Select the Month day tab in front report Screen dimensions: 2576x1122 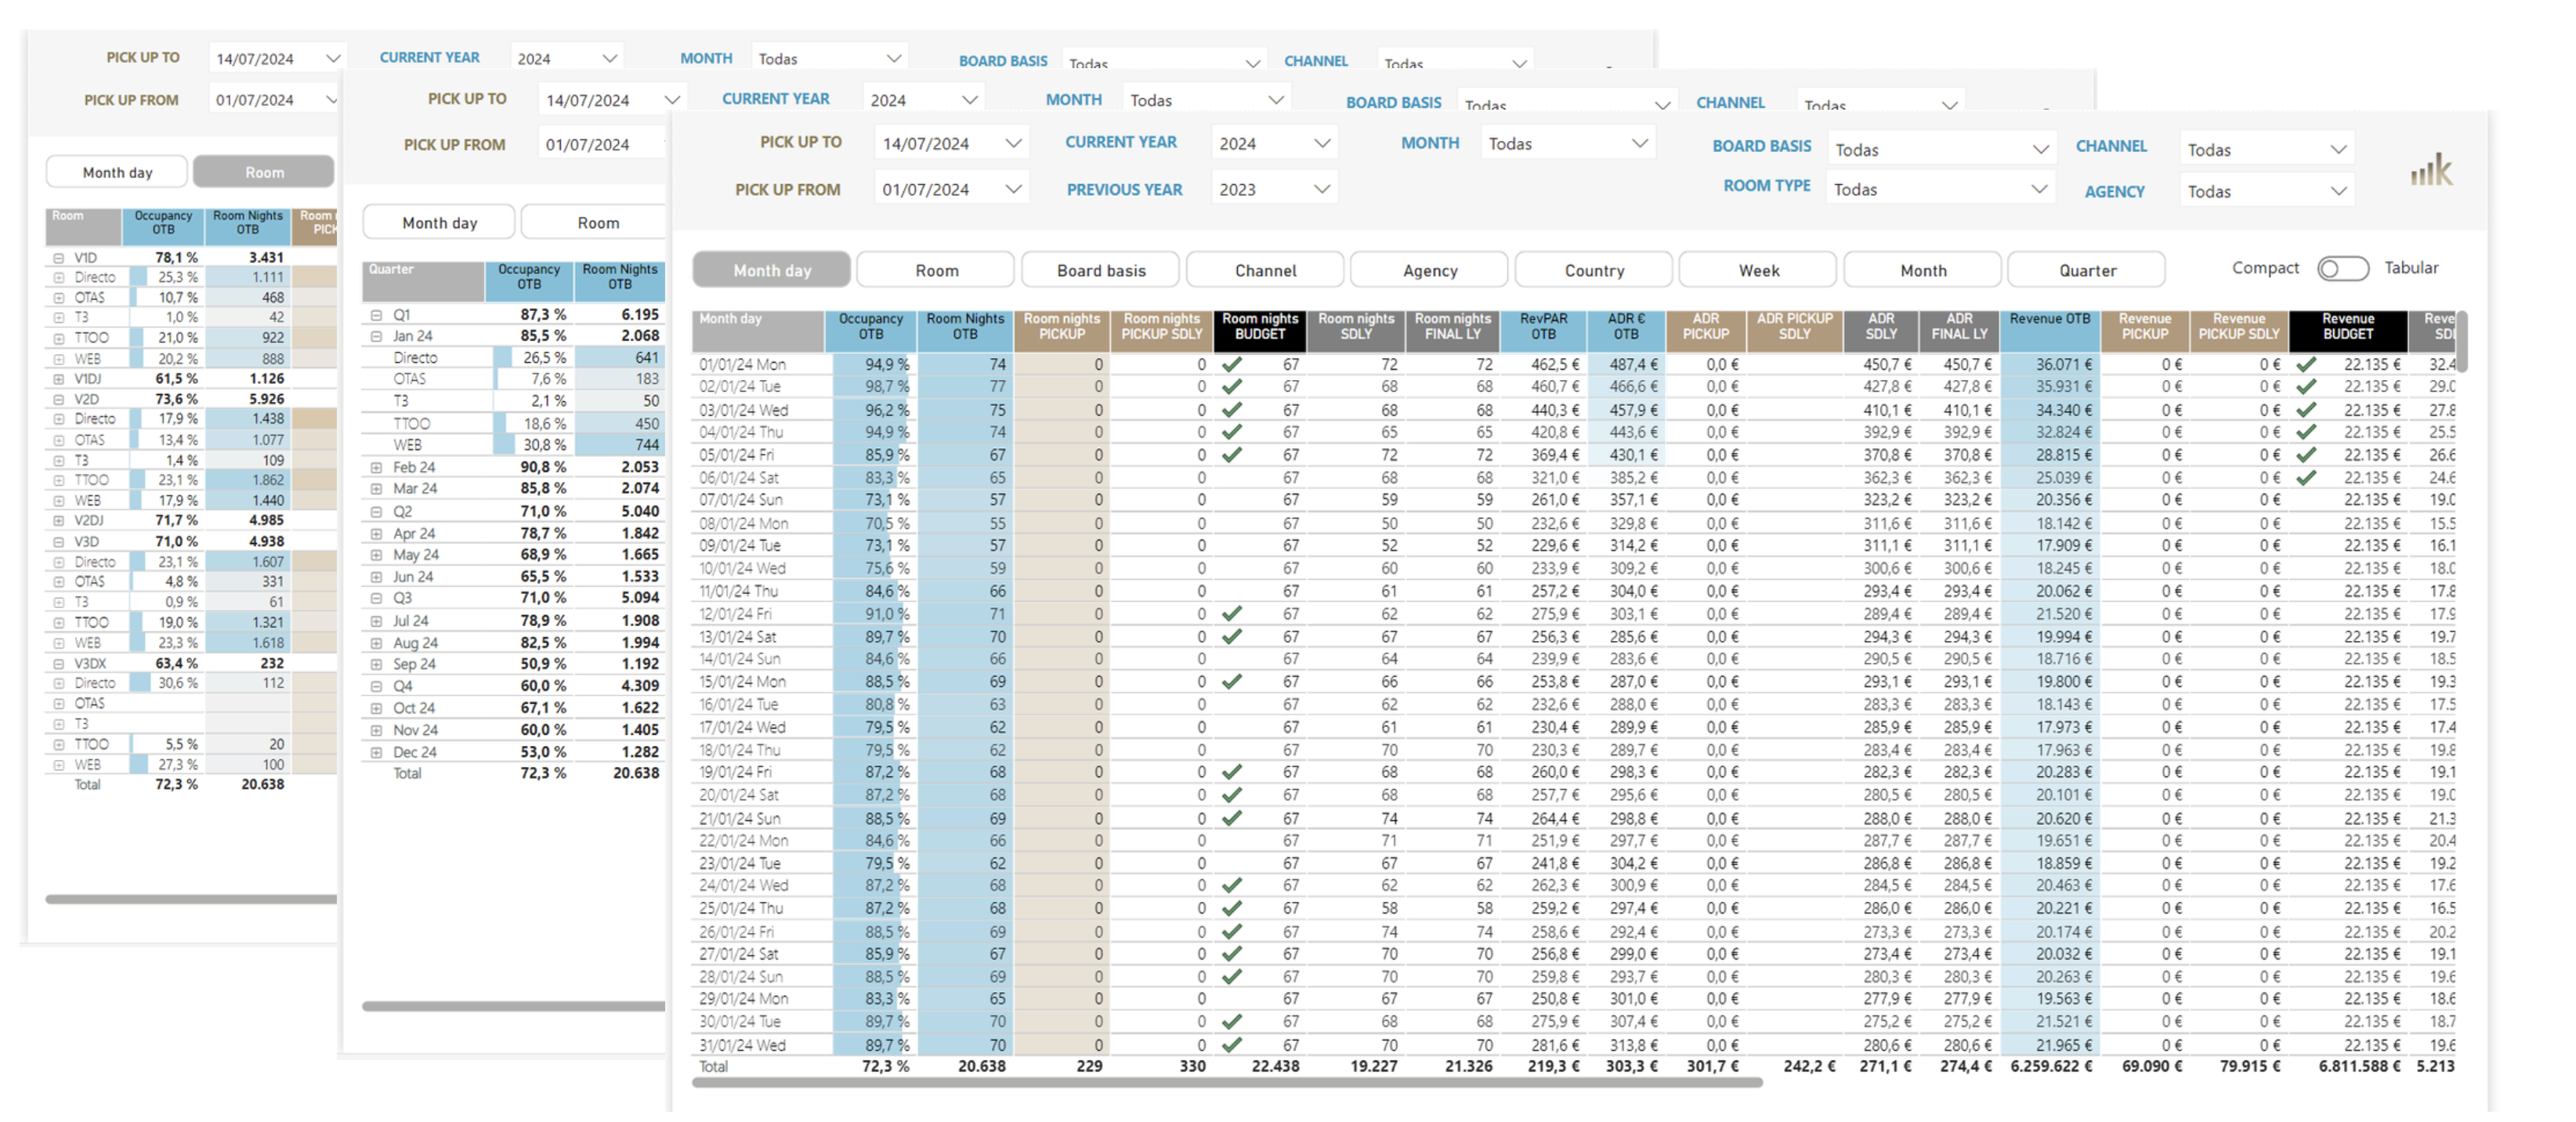[x=771, y=270]
